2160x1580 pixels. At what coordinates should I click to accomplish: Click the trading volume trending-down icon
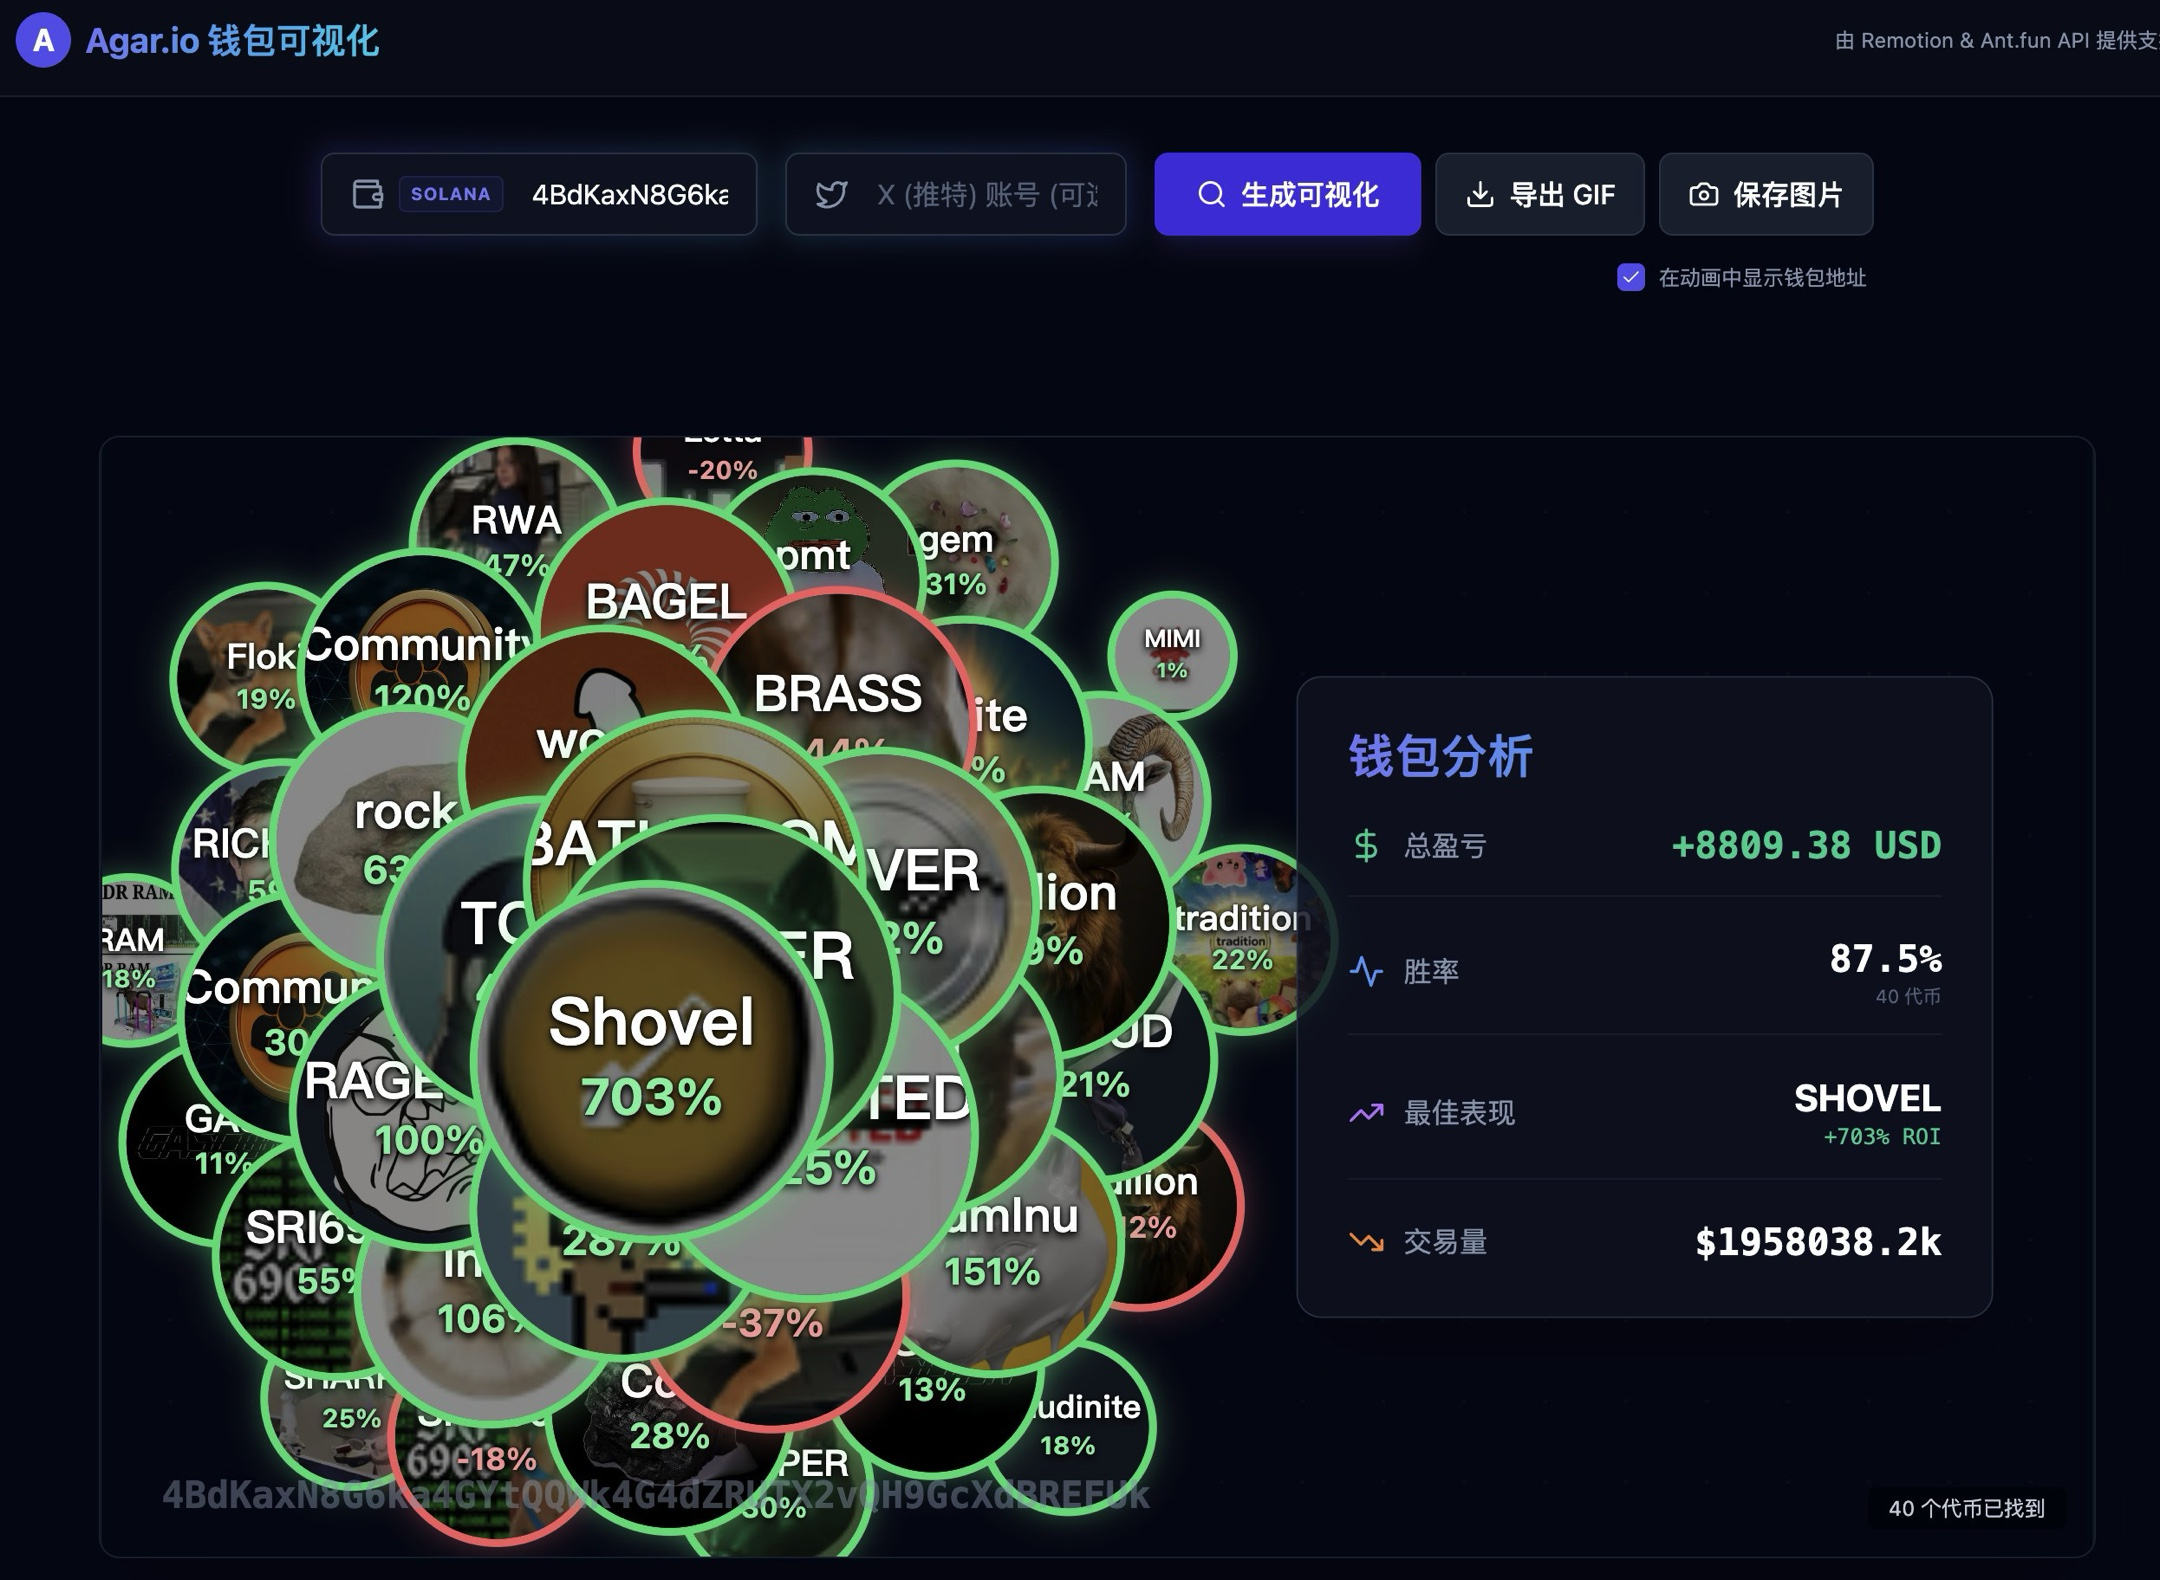(1366, 1242)
